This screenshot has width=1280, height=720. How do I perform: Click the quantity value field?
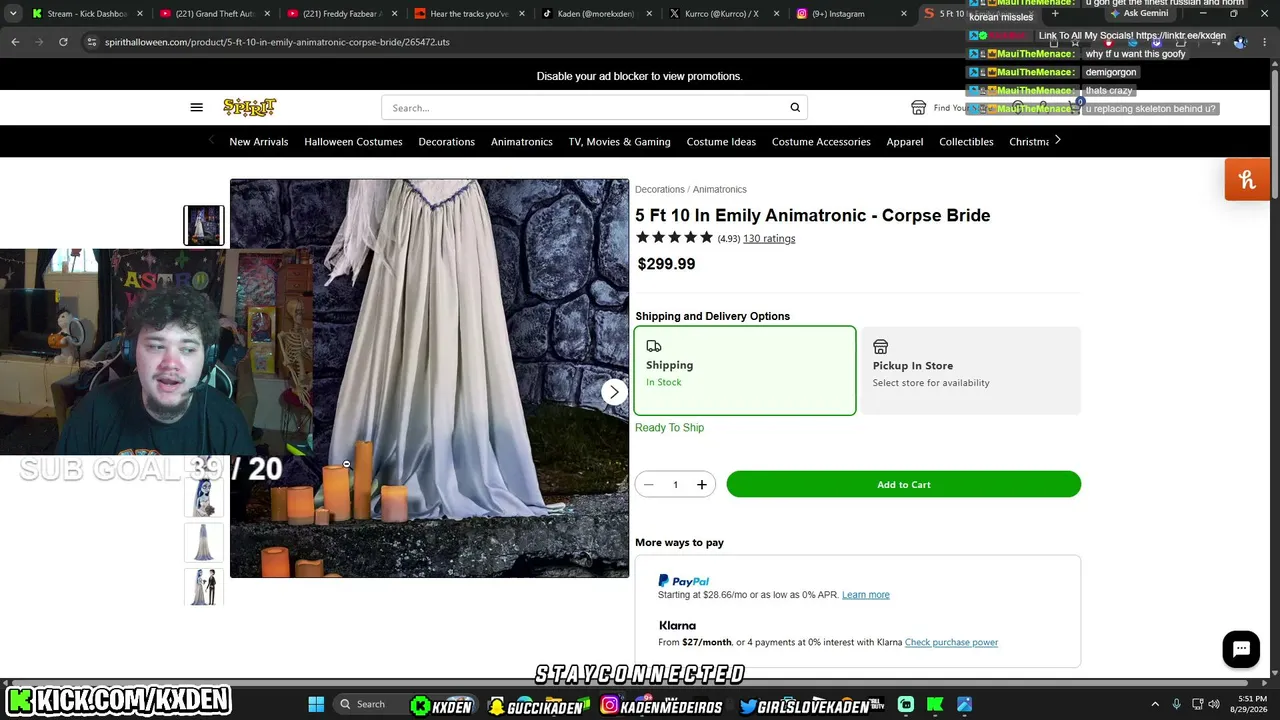675,485
